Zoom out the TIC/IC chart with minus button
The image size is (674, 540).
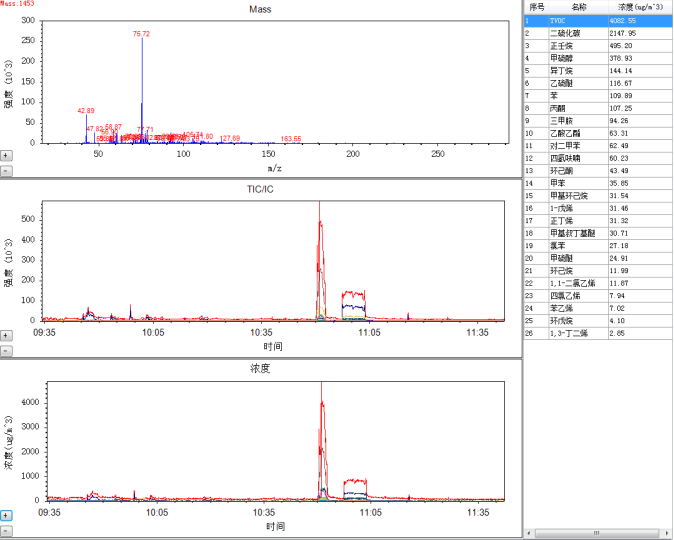(x=6, y=351)
